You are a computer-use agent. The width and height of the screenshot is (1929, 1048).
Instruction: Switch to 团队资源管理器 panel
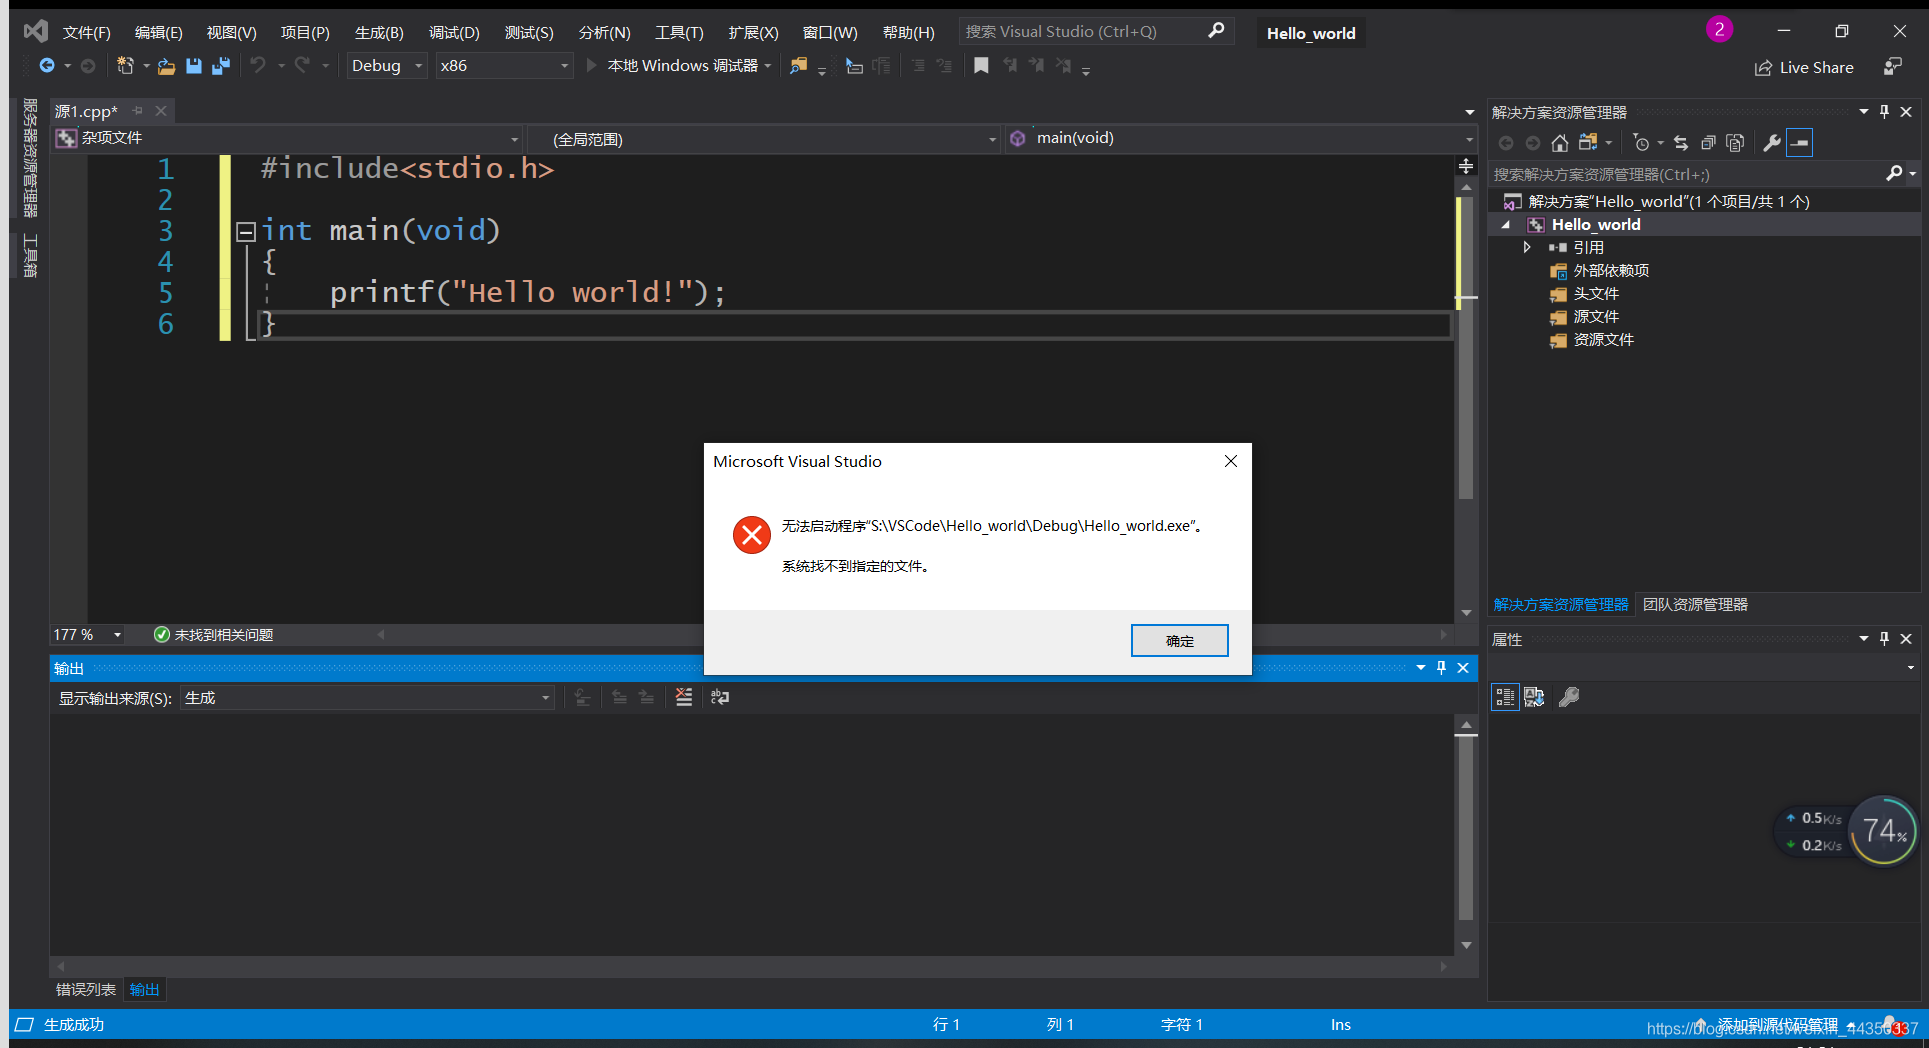tap(1694, 604)
